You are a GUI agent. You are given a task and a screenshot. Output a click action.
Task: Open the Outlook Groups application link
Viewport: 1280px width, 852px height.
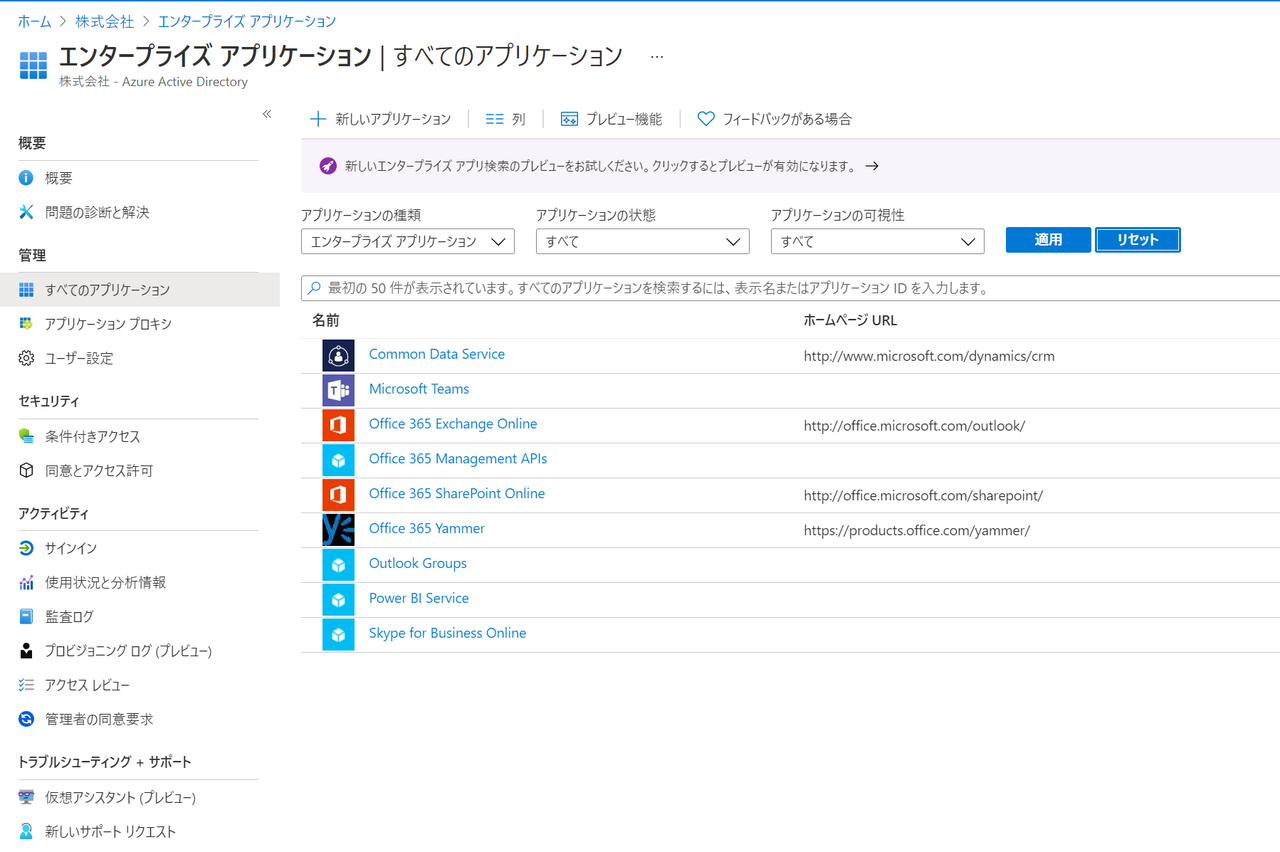(418, 564)
